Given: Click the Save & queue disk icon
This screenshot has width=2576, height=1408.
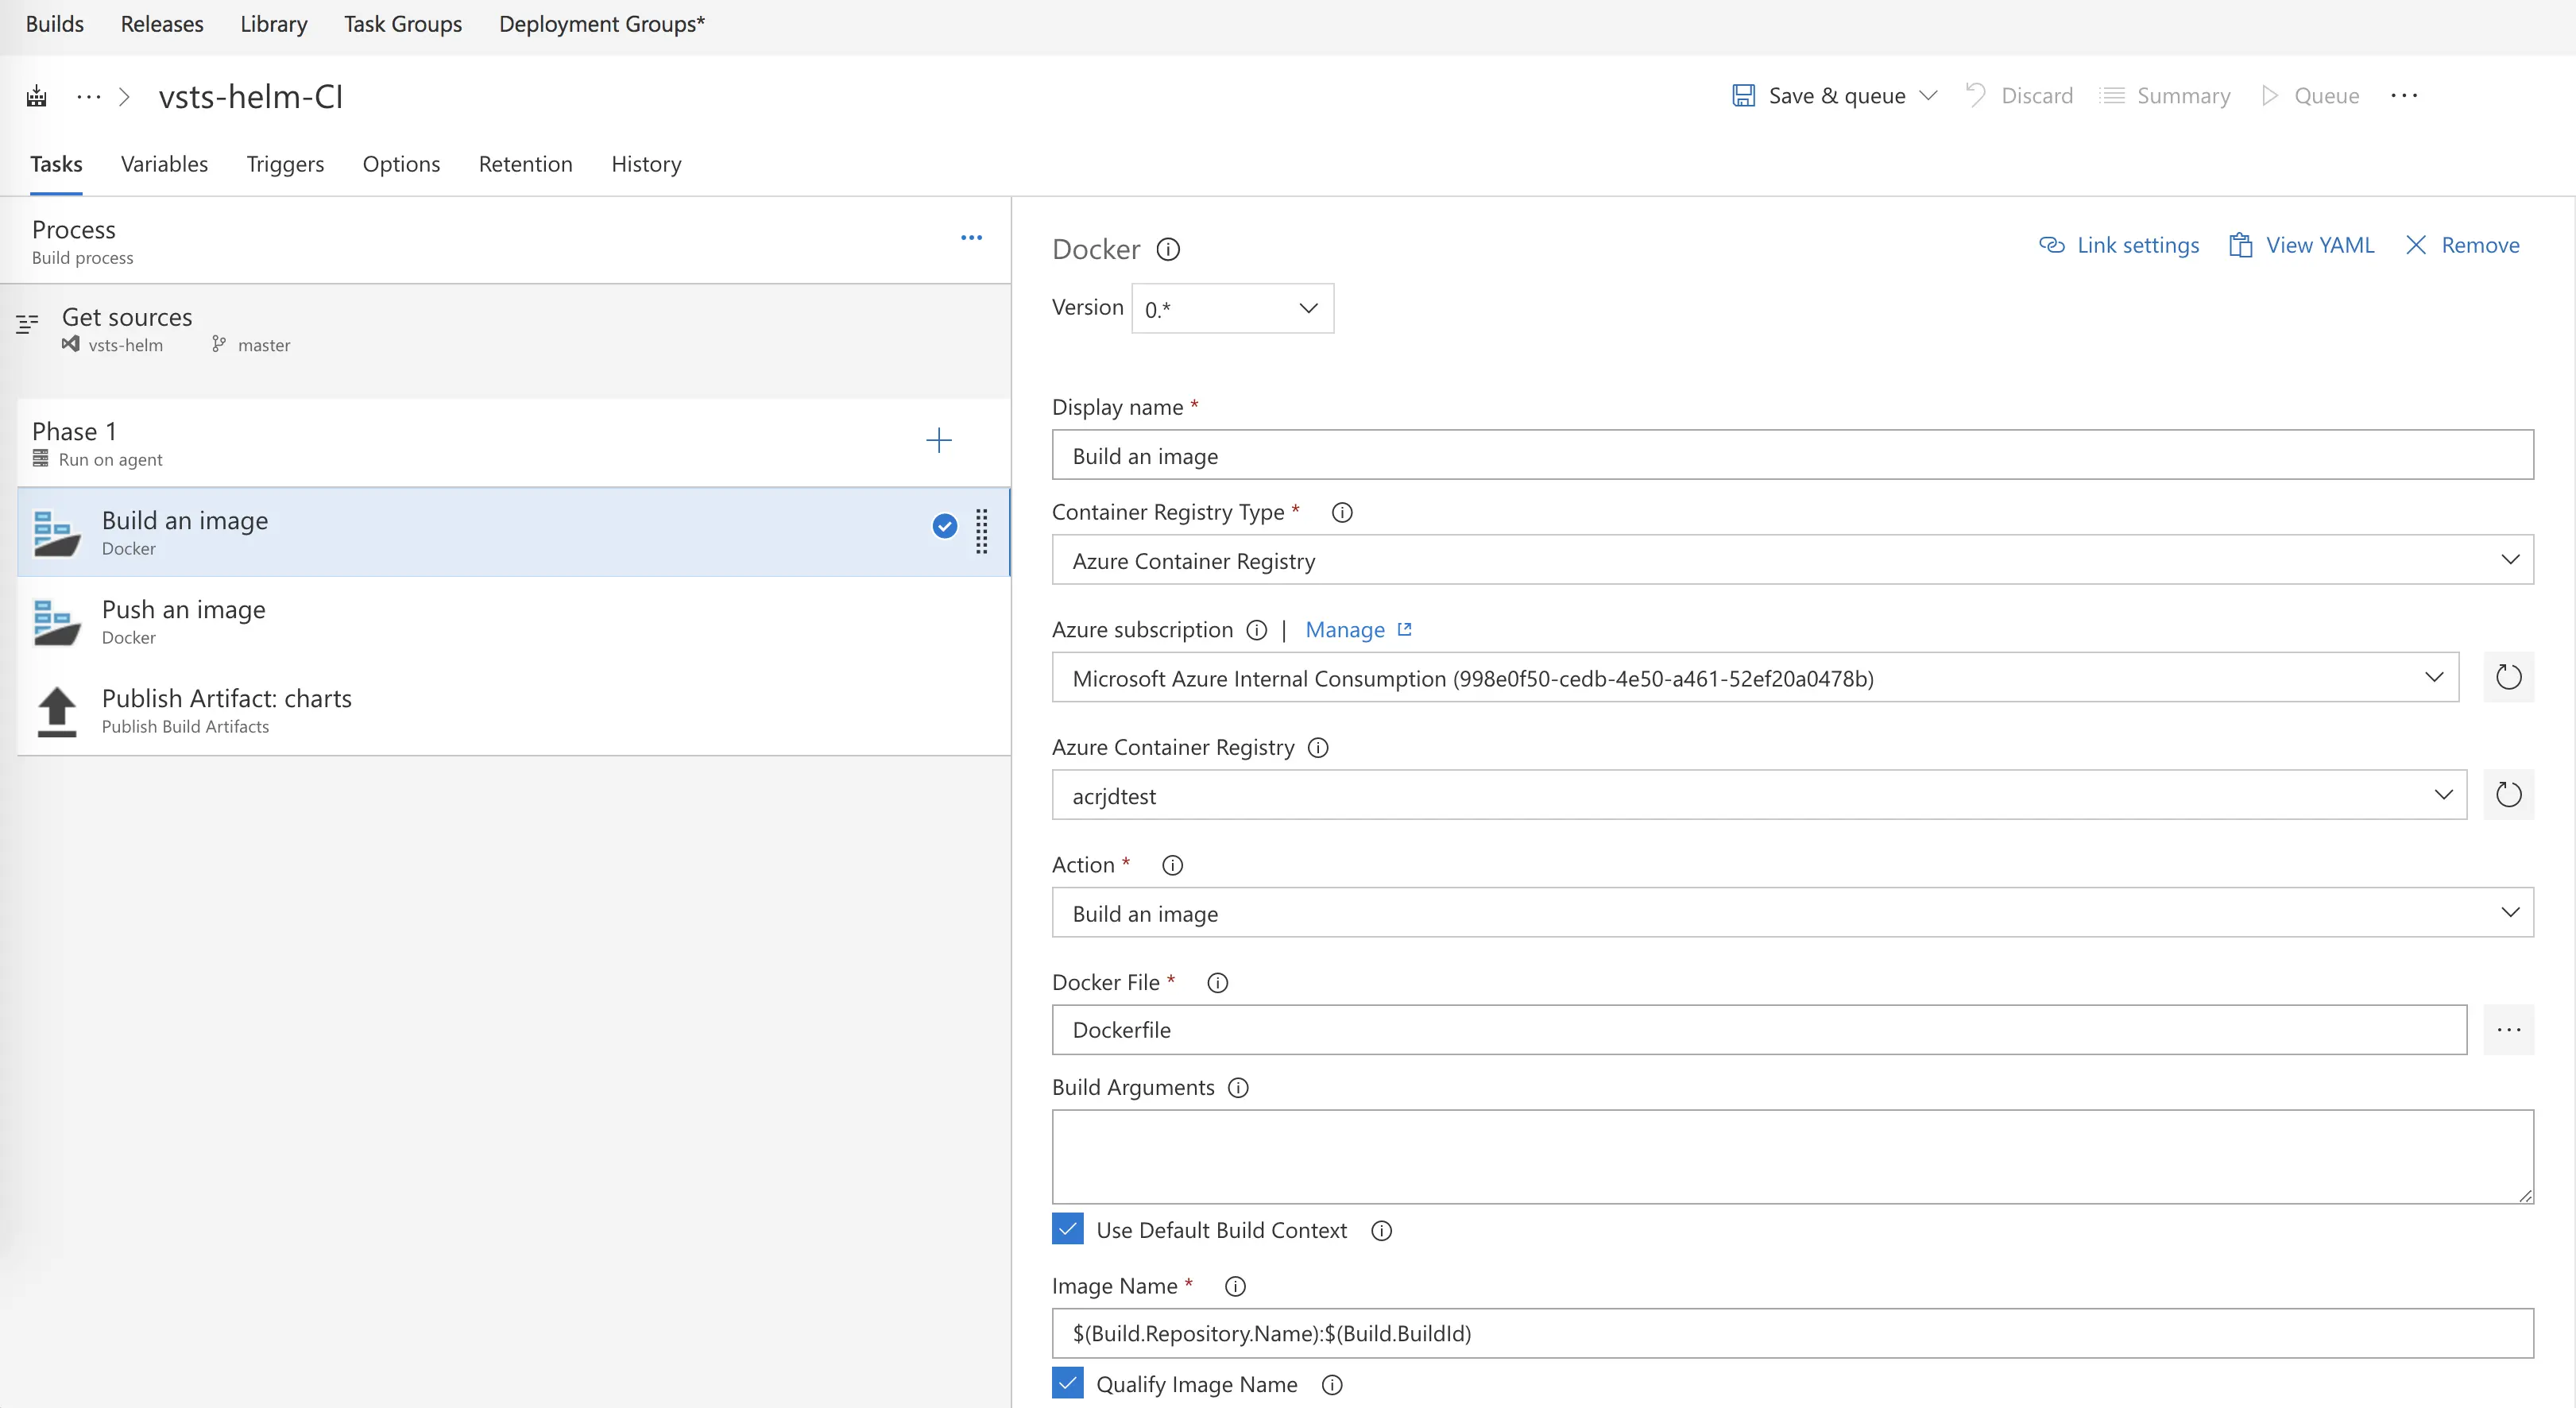Looking at the screenshot, I should (1743, 96).
